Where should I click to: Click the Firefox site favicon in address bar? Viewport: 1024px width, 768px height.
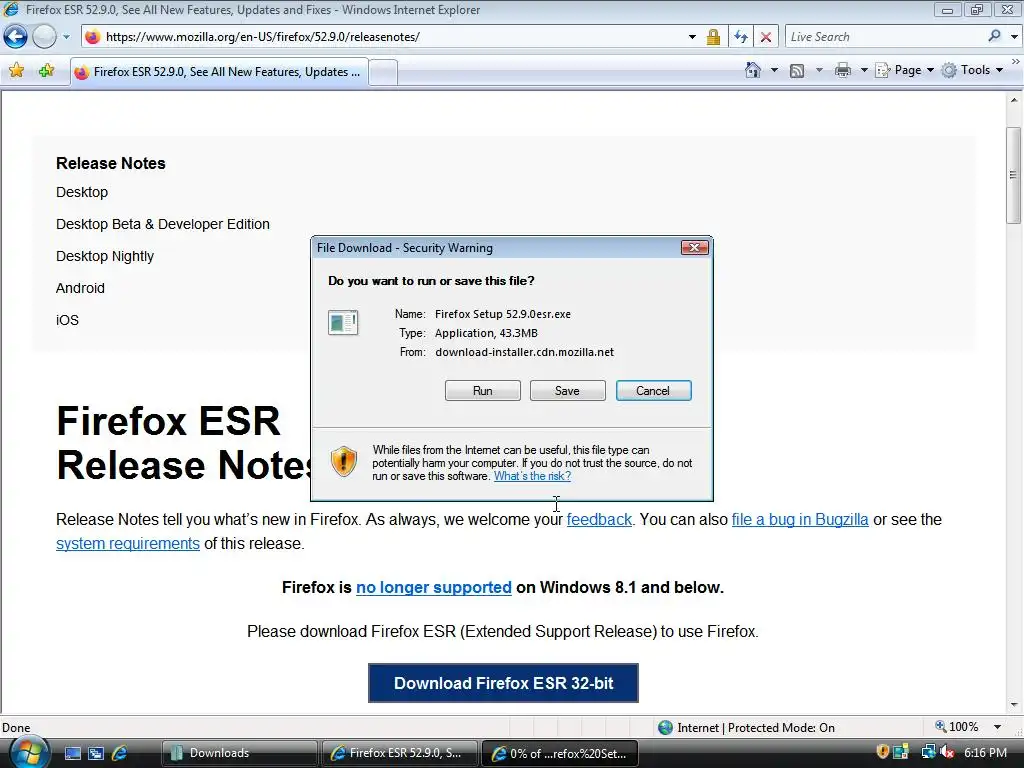click(93, 37)
